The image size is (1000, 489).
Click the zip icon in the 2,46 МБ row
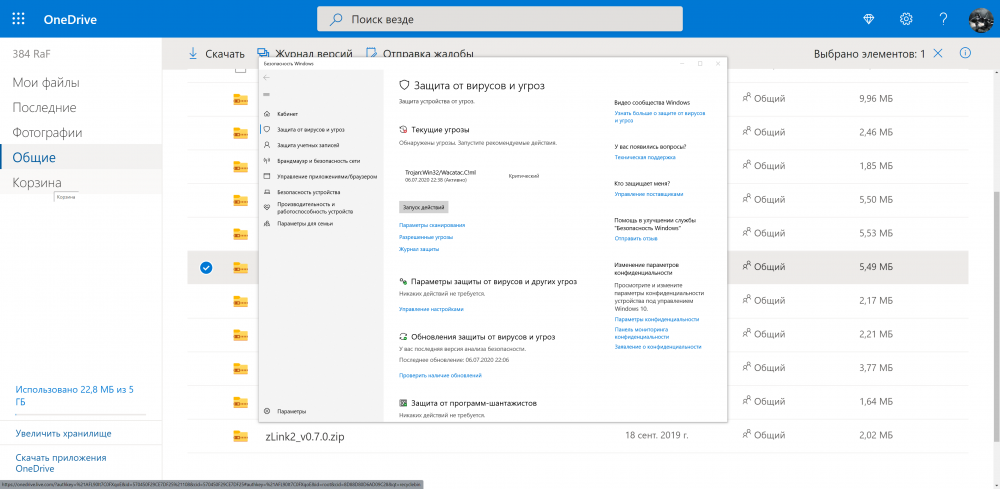point(240,133)
